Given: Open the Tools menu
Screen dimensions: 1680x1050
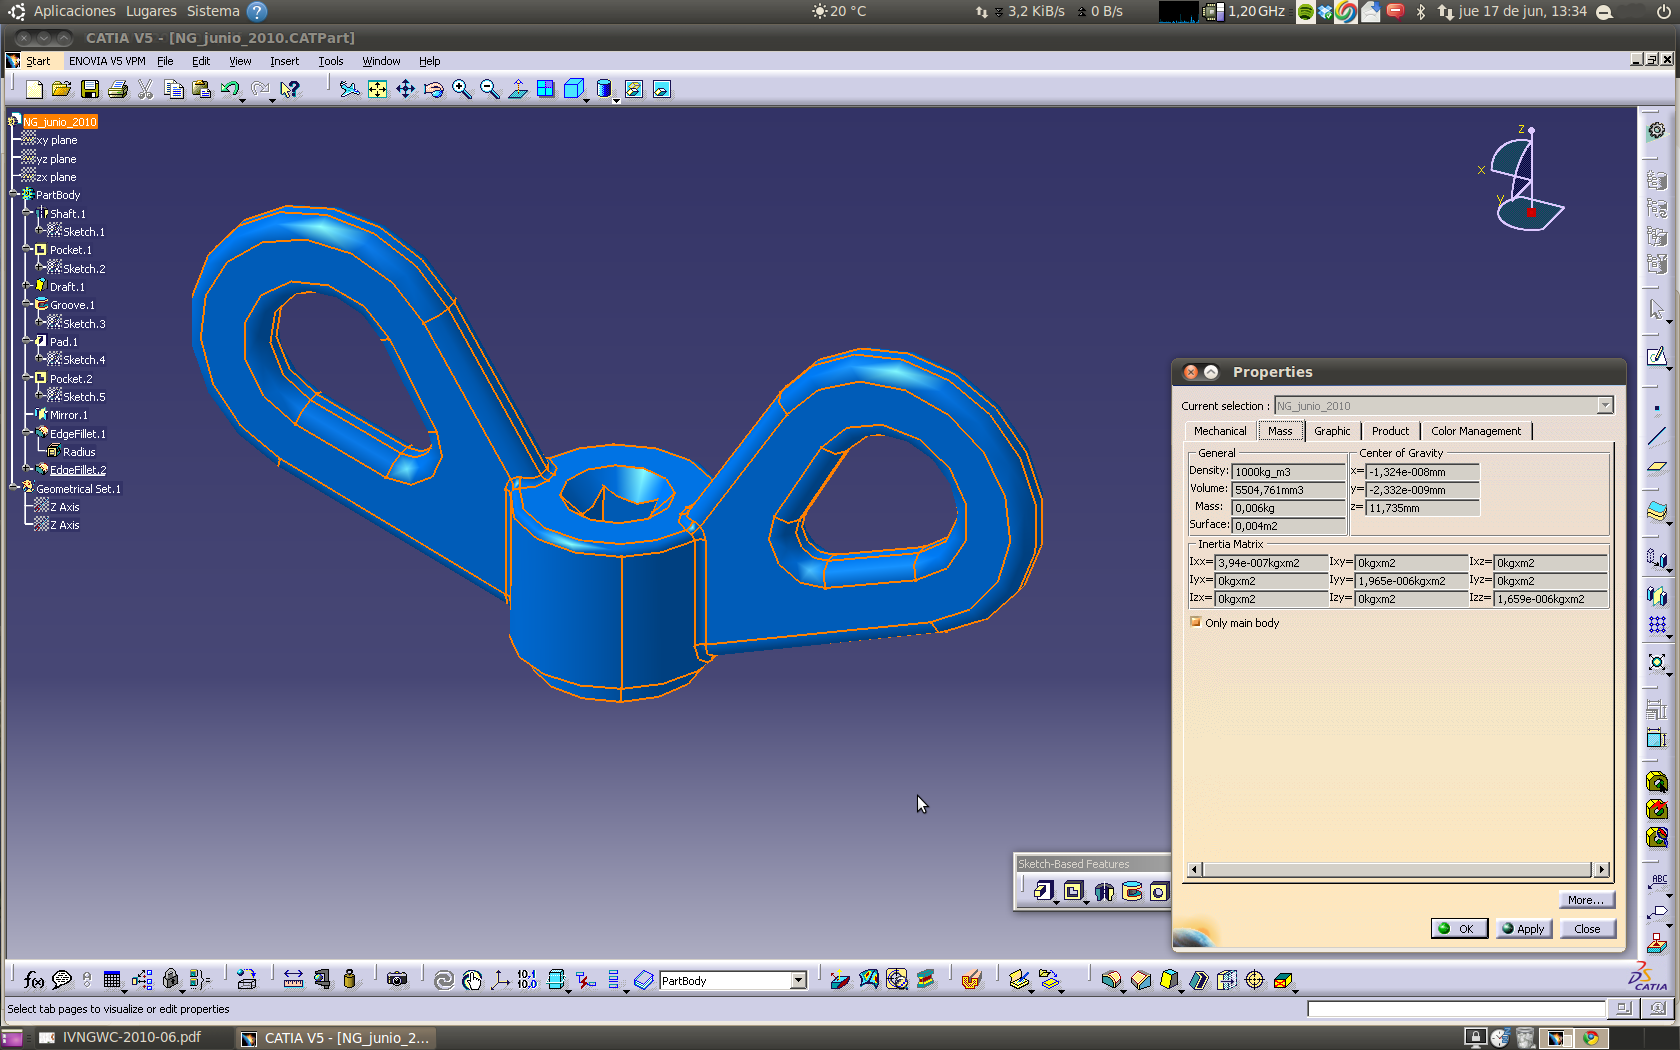Looking at the screenshot, I should coord(330,61).
